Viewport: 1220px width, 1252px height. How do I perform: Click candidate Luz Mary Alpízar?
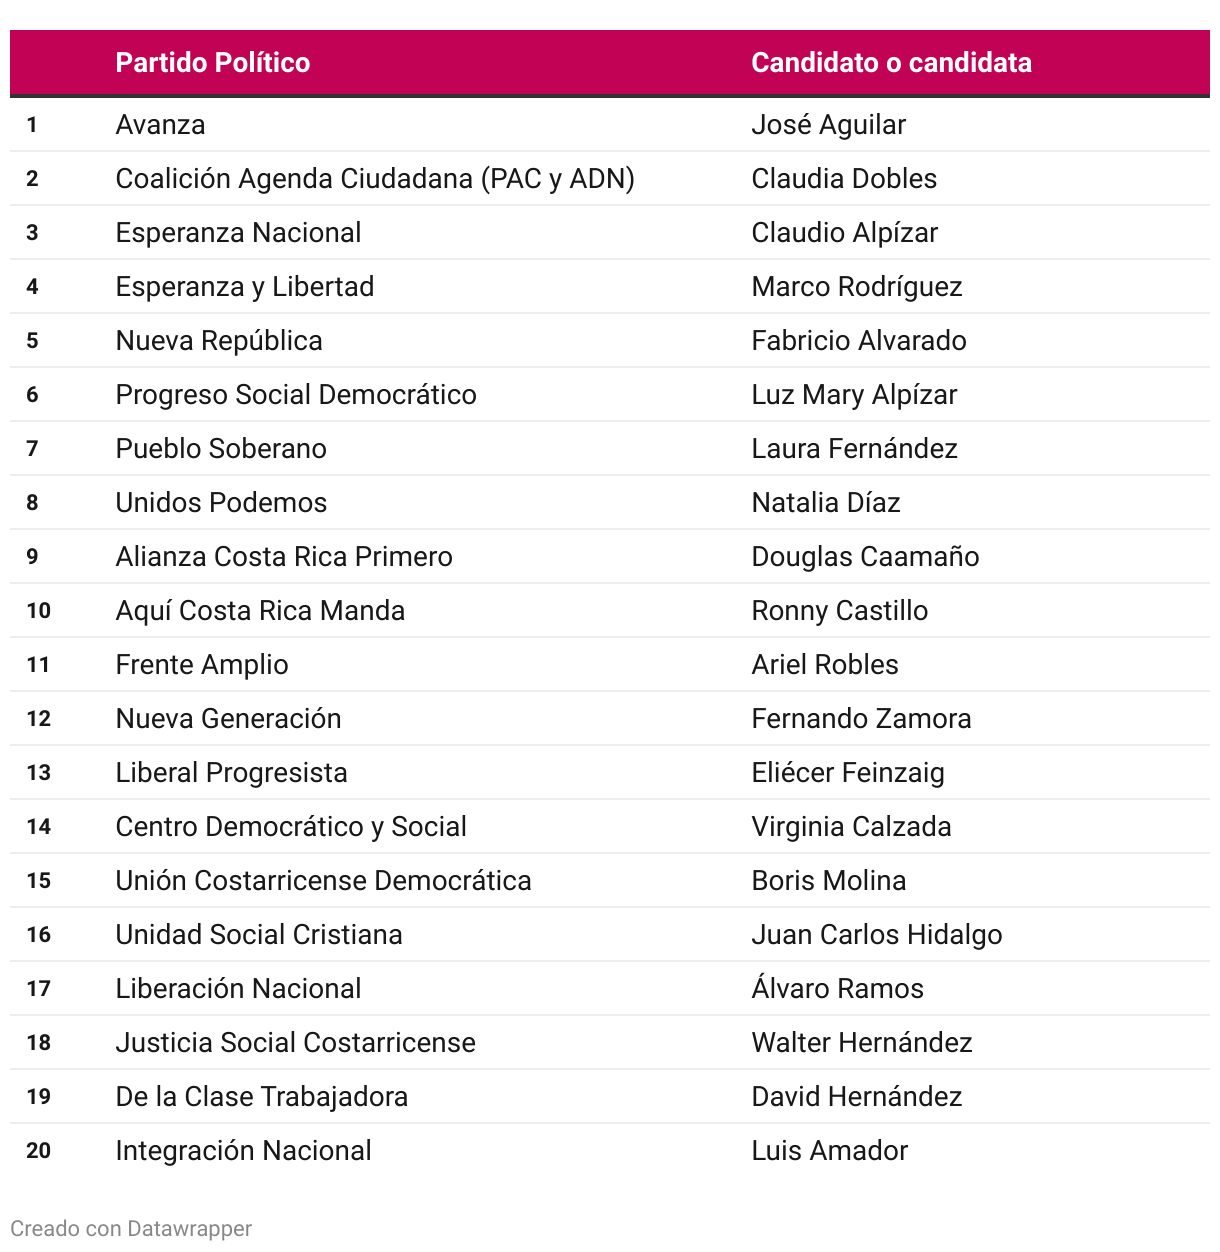(x=854, y=395)
